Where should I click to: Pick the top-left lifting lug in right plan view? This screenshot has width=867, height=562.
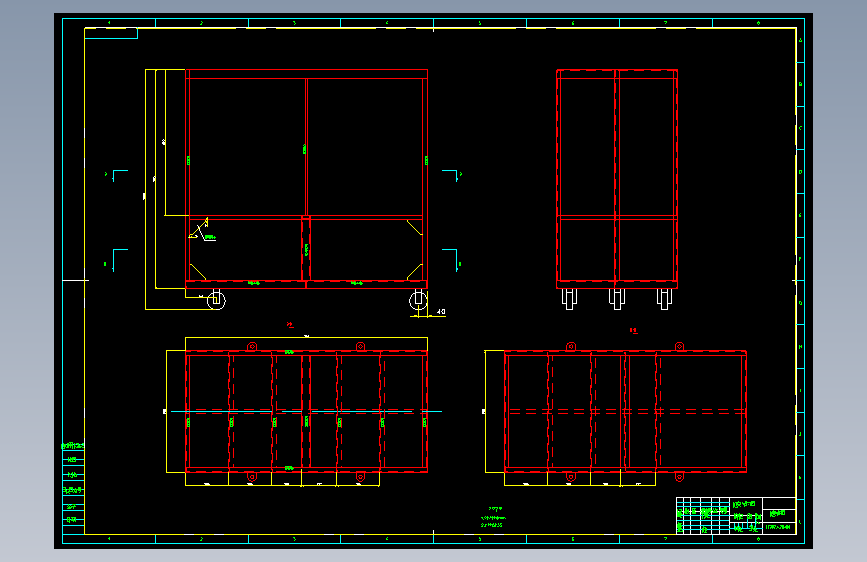571,347
